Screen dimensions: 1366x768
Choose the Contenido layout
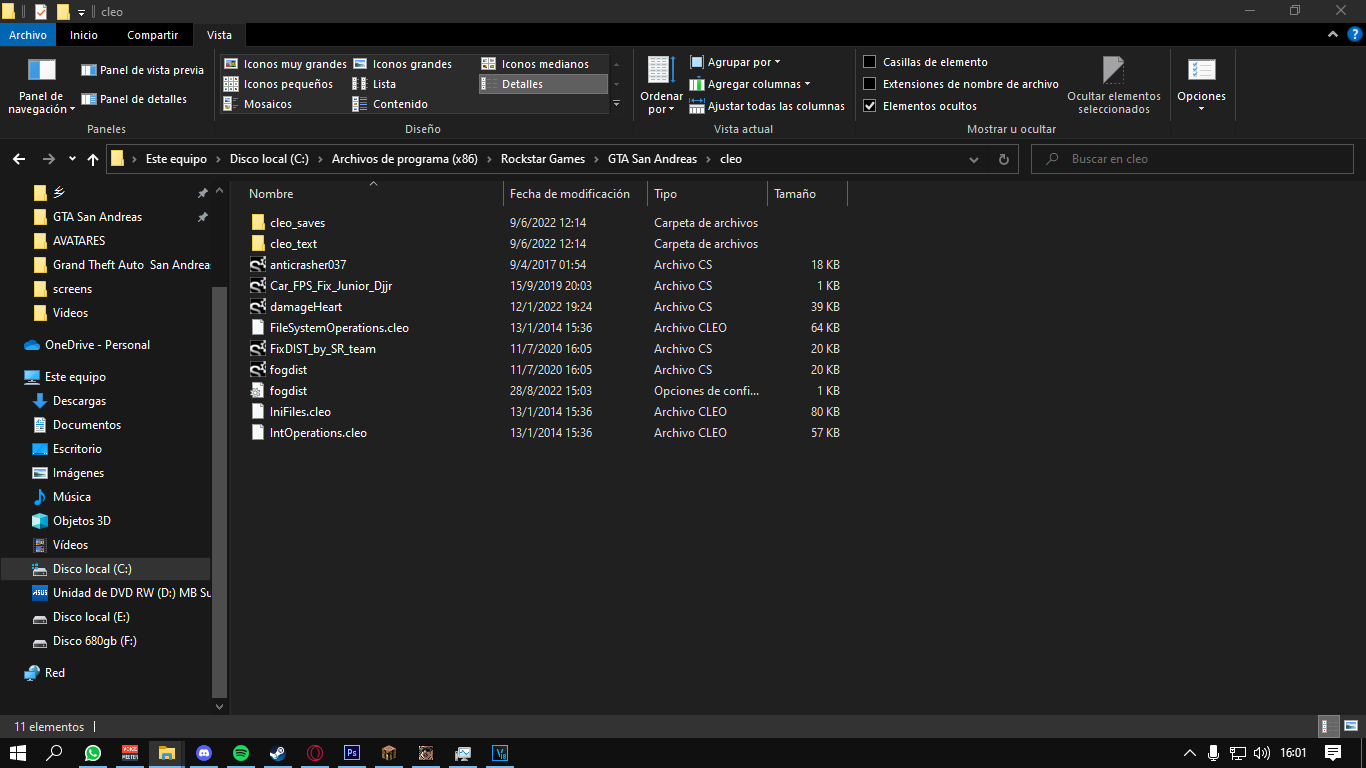(x=391, y=104)
